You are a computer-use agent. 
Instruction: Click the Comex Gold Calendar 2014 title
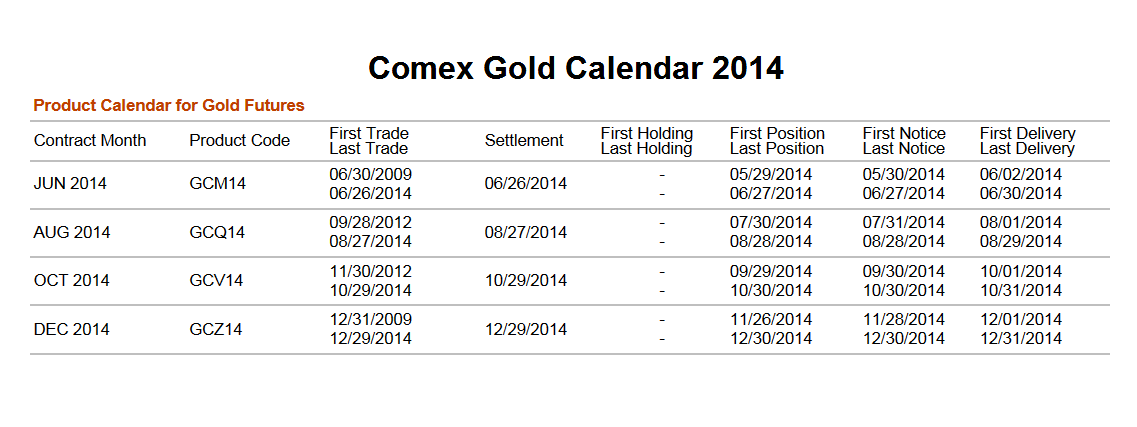pyautogui.click(x=575, y=68)
